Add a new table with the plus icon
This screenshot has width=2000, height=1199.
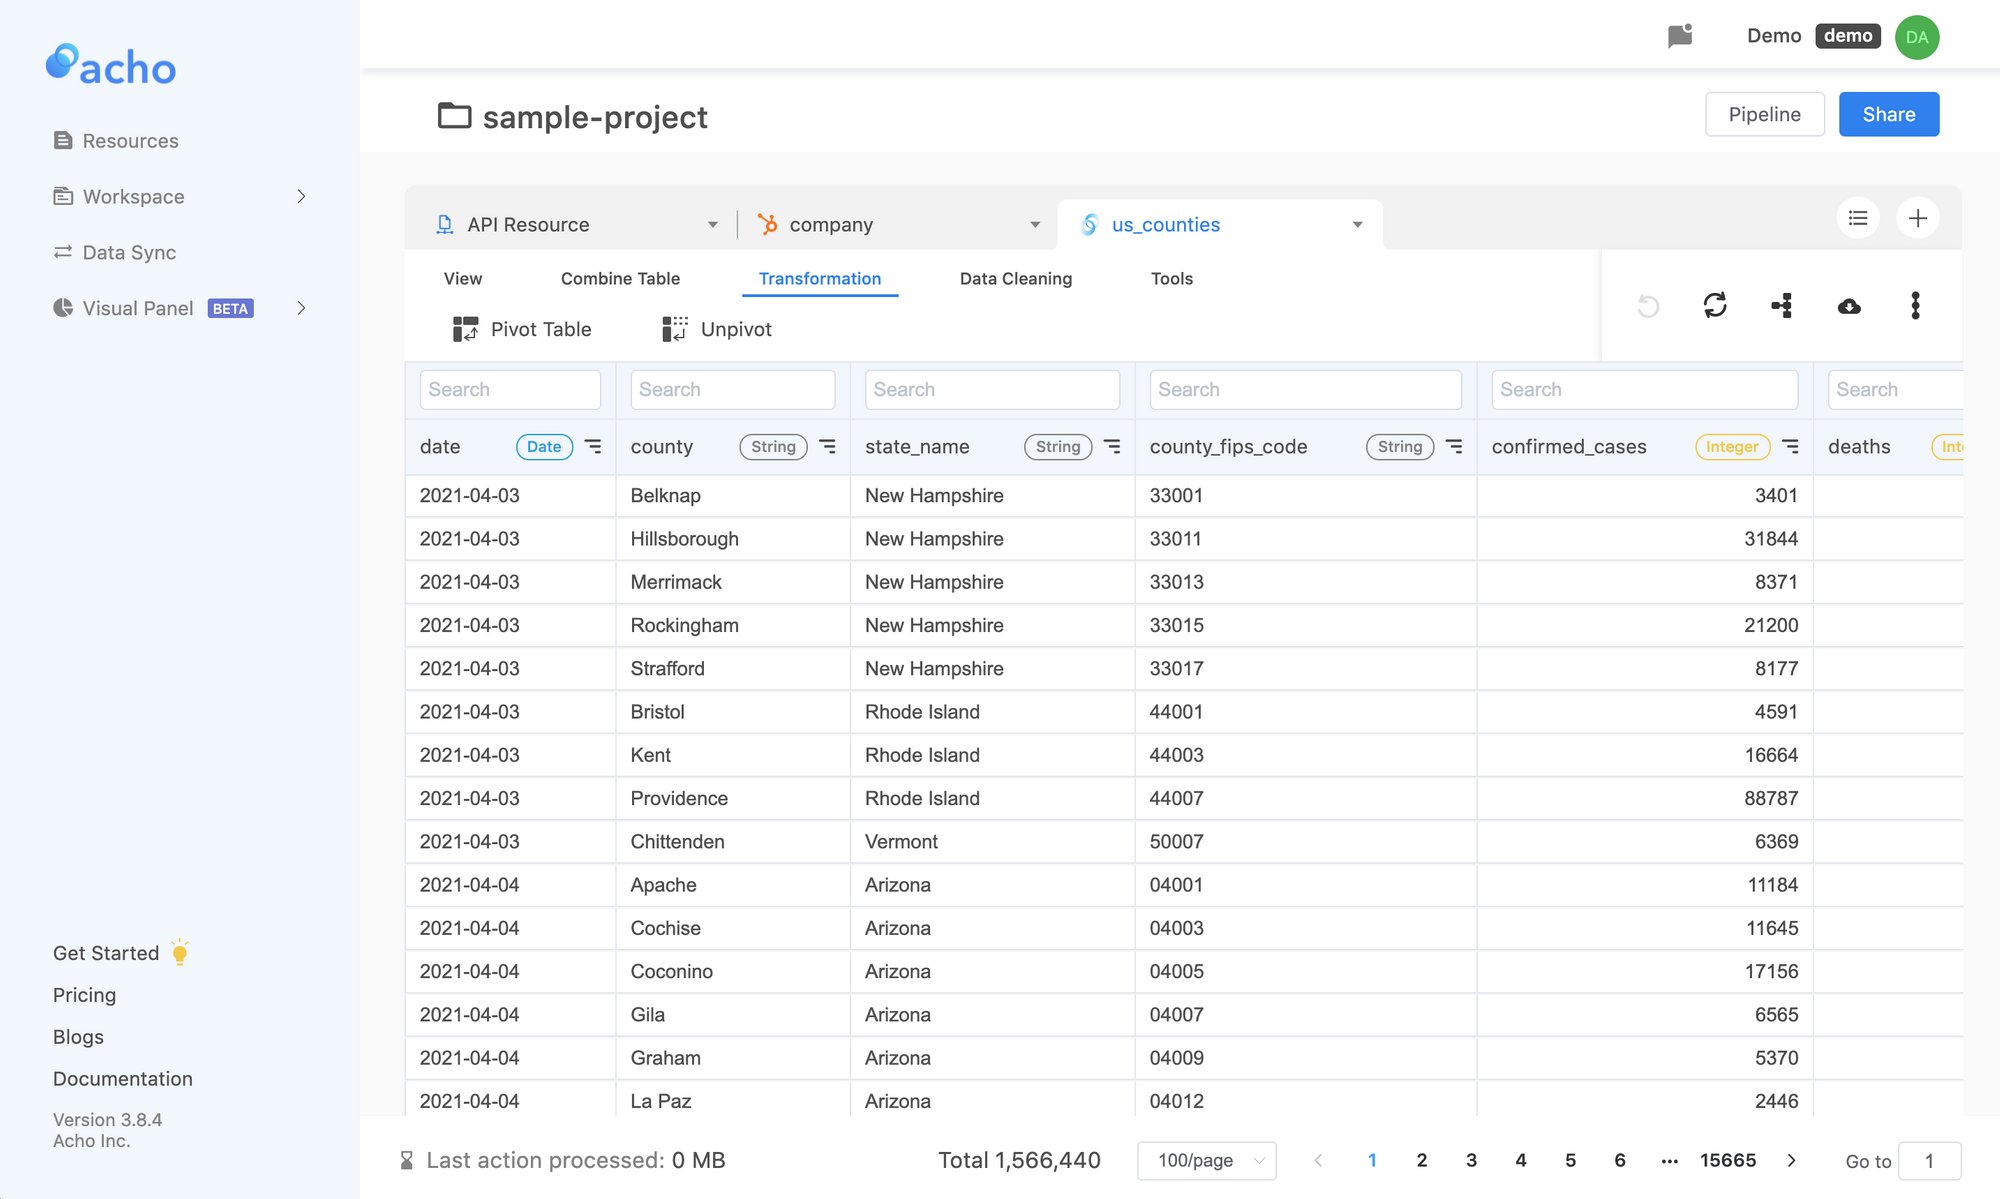click(x=1918, y=218)
